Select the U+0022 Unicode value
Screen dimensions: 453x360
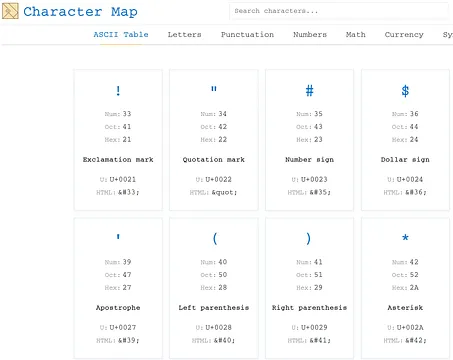coord(218,179)
